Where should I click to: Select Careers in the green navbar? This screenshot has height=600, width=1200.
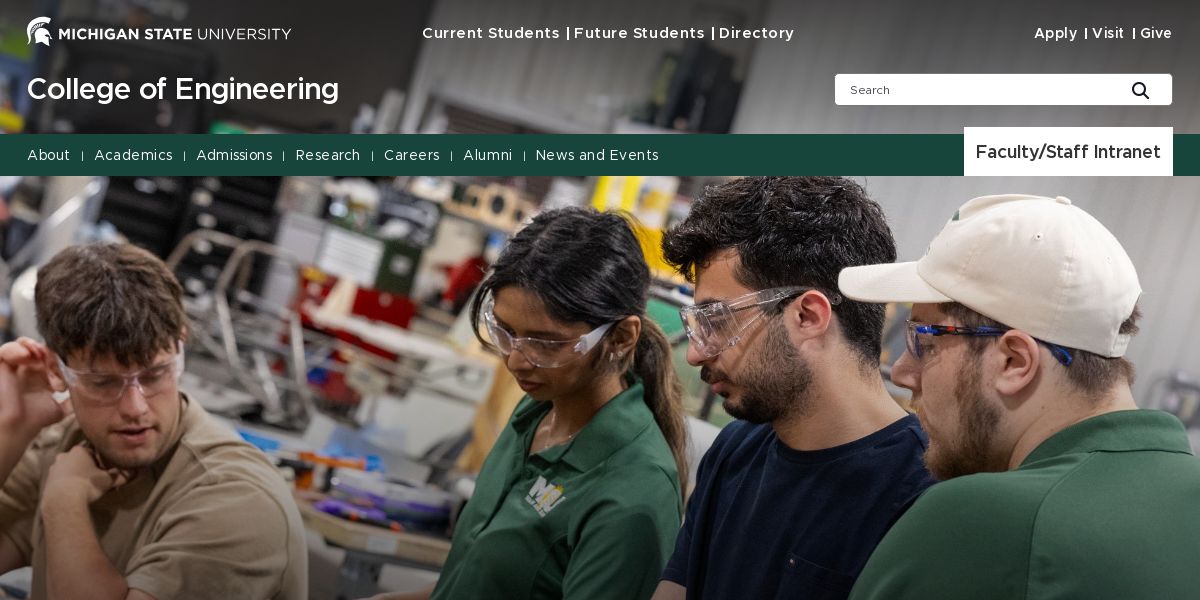[x=412, y=155]
